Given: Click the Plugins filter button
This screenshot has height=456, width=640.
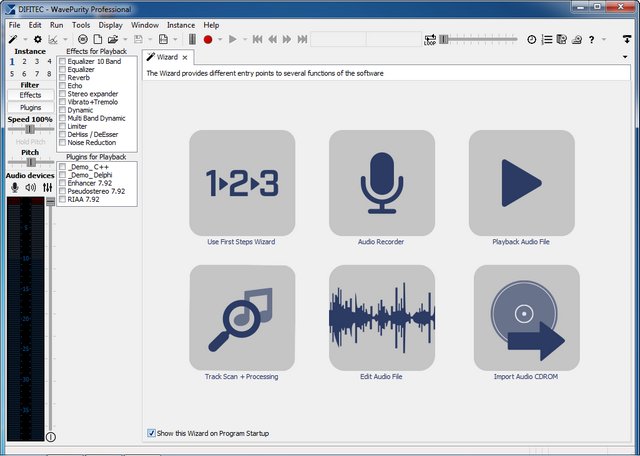Looking at the screenshot, I should tap(30, 107).
